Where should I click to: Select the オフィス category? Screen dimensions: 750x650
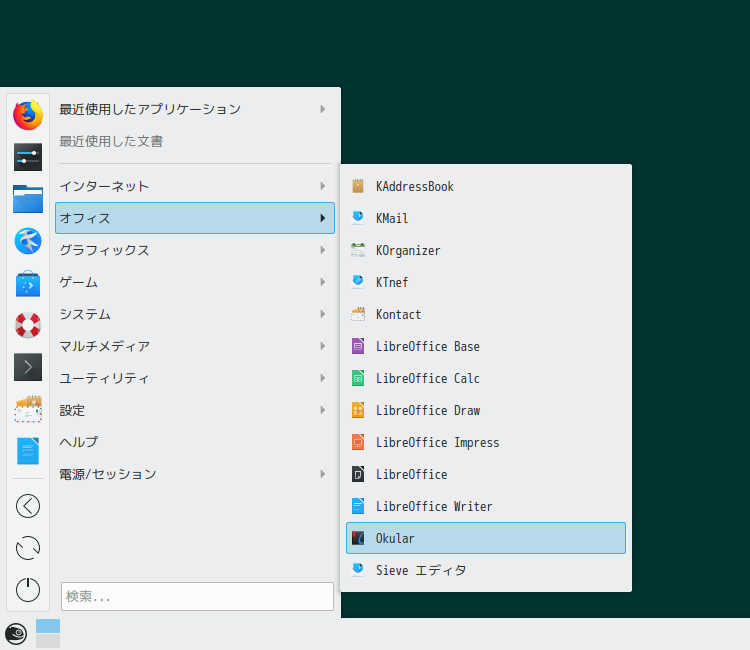tap(195, 218)
